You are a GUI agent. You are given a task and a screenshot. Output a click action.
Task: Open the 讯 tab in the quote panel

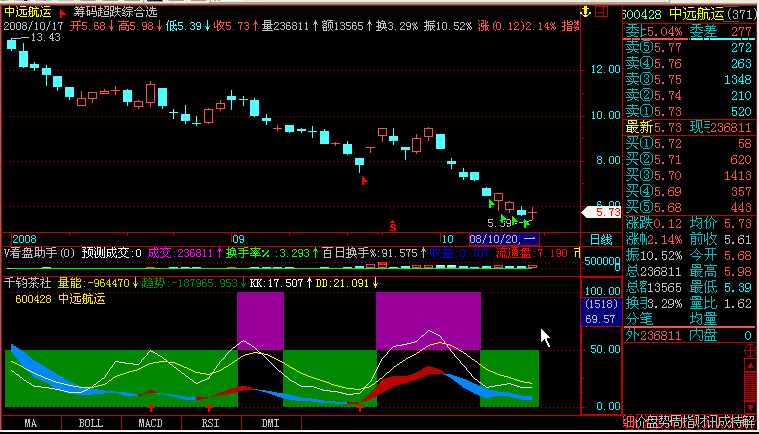[x=713, y=422]
